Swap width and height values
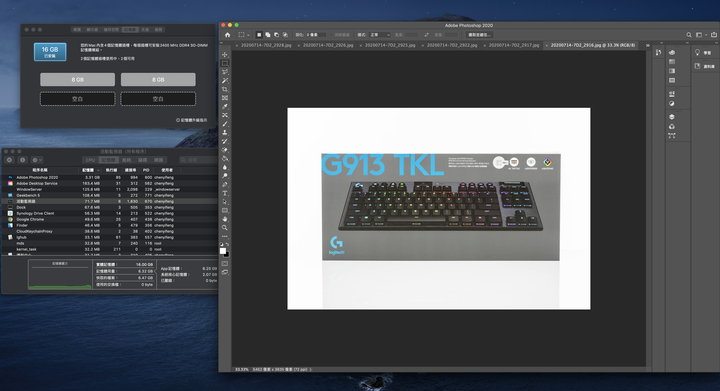This screenshot has width=720, height=391. tap(426, 35)
